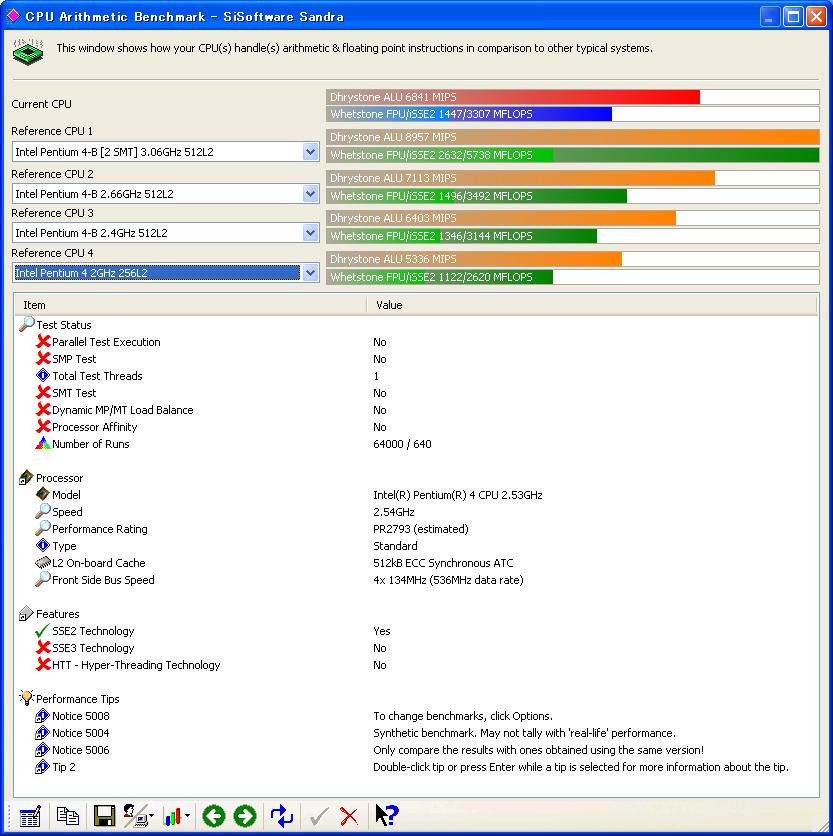
Task: Click the grey checkmark OK icon
Action: coord(319,816)
